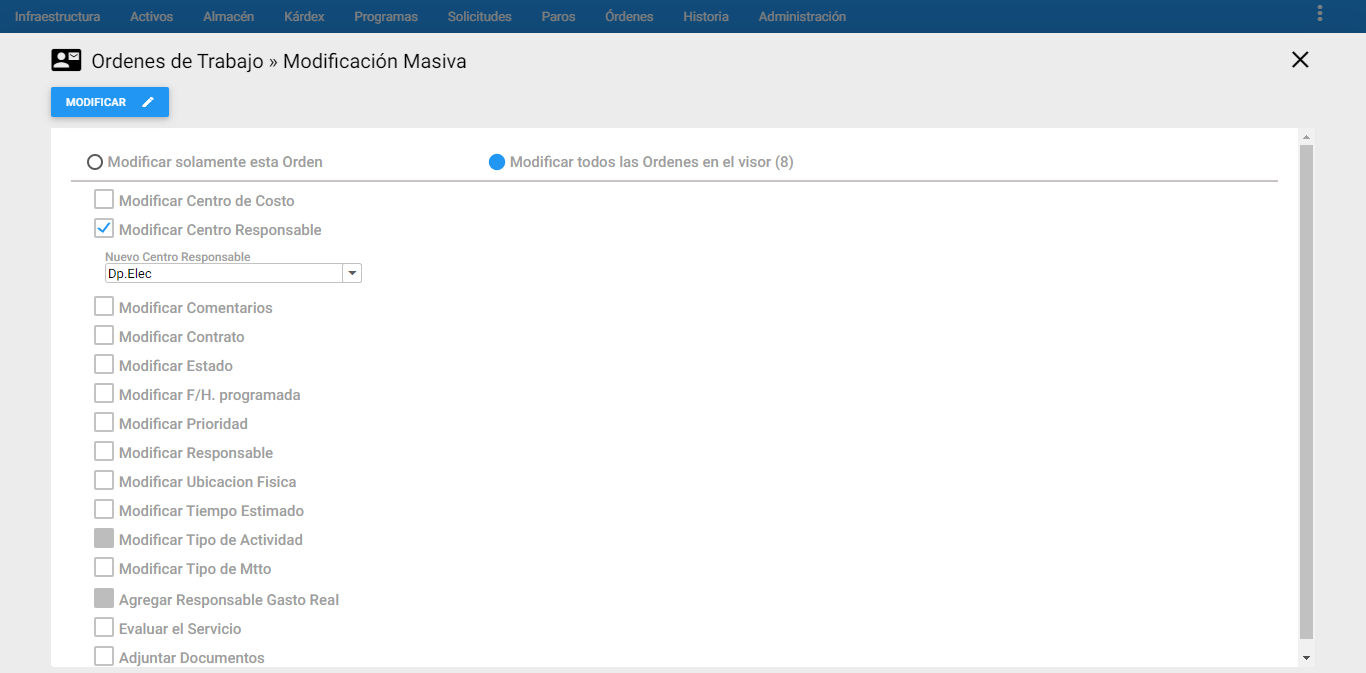Viewport: 1366px width, 673px height.
Task: Select Modificar todos las Ordenes en el visor
Action: 497,162
